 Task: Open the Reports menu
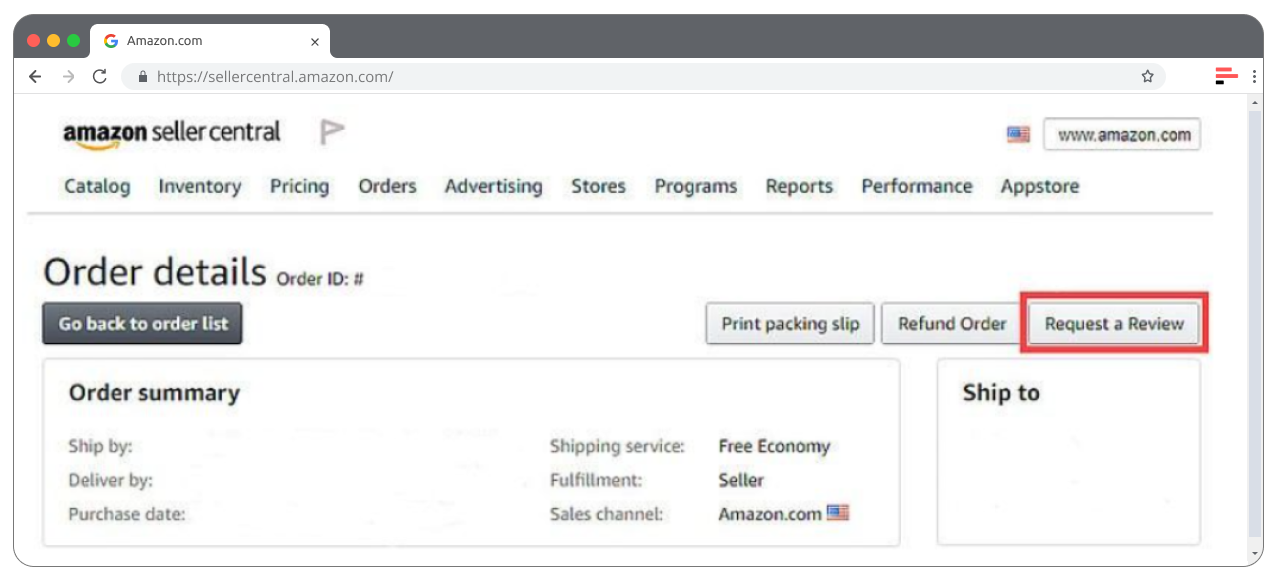(x=799, y=186)
